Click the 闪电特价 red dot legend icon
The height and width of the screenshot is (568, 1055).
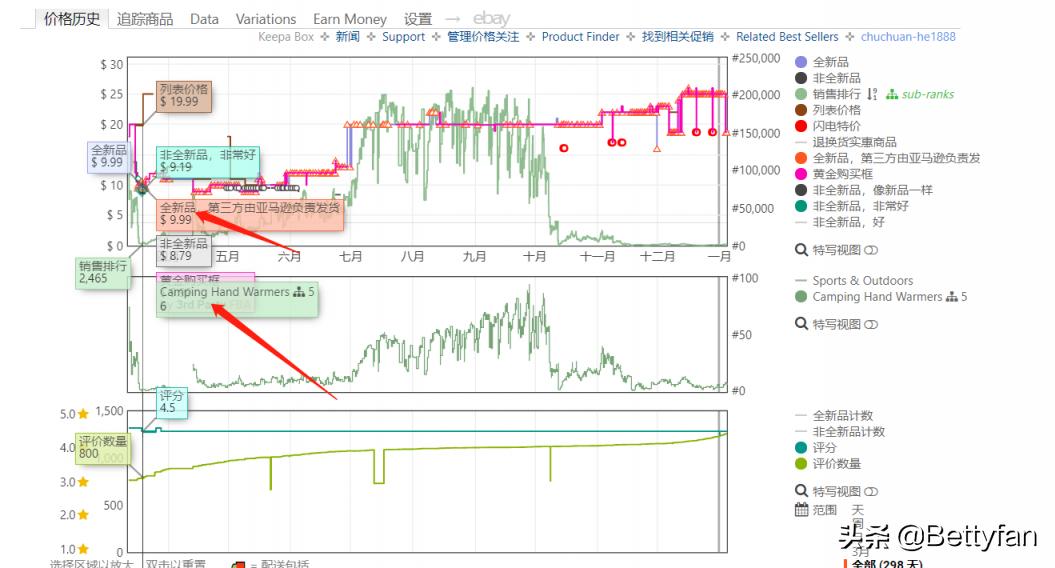pos(801,126)
